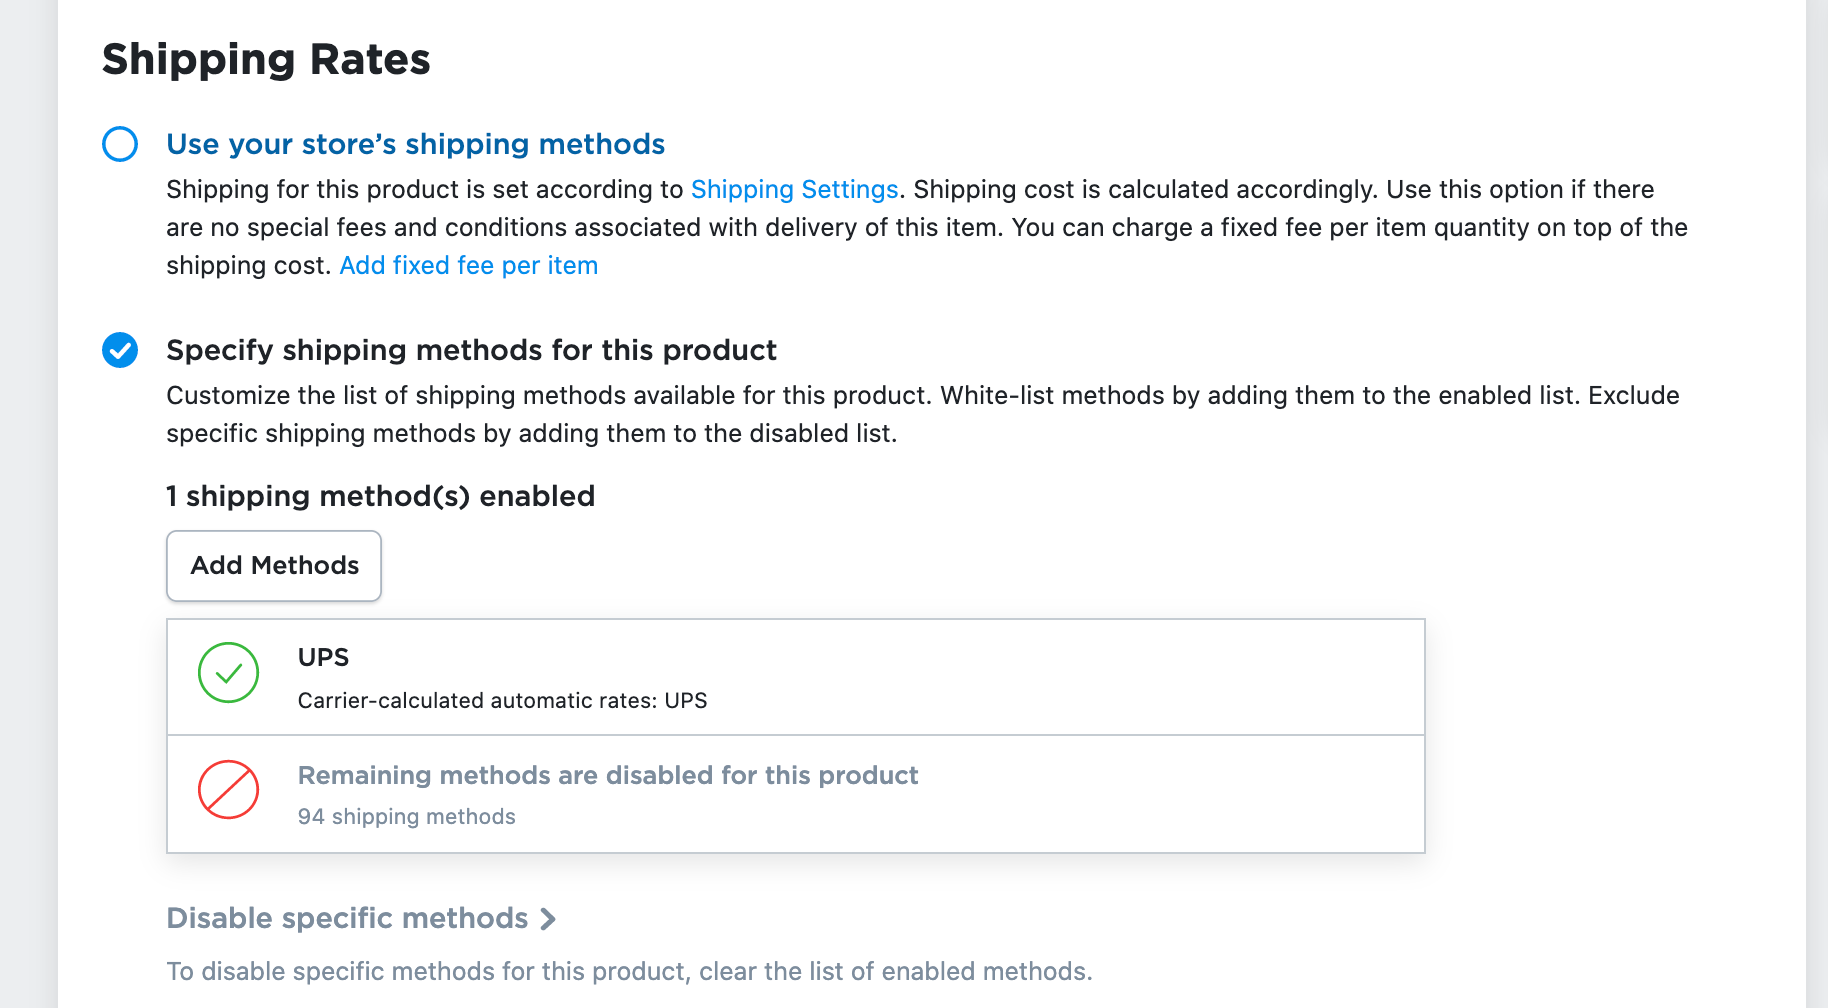Click the "Specify shipping methods for this product" label
Viewport: 1828px width, 1008px height.
pyautogui.click(x=471, y=350)
